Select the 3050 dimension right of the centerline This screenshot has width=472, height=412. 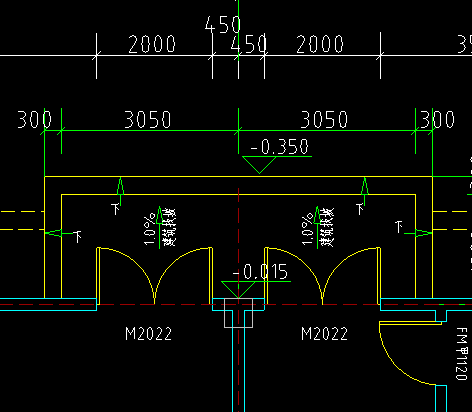coord(324,120)
